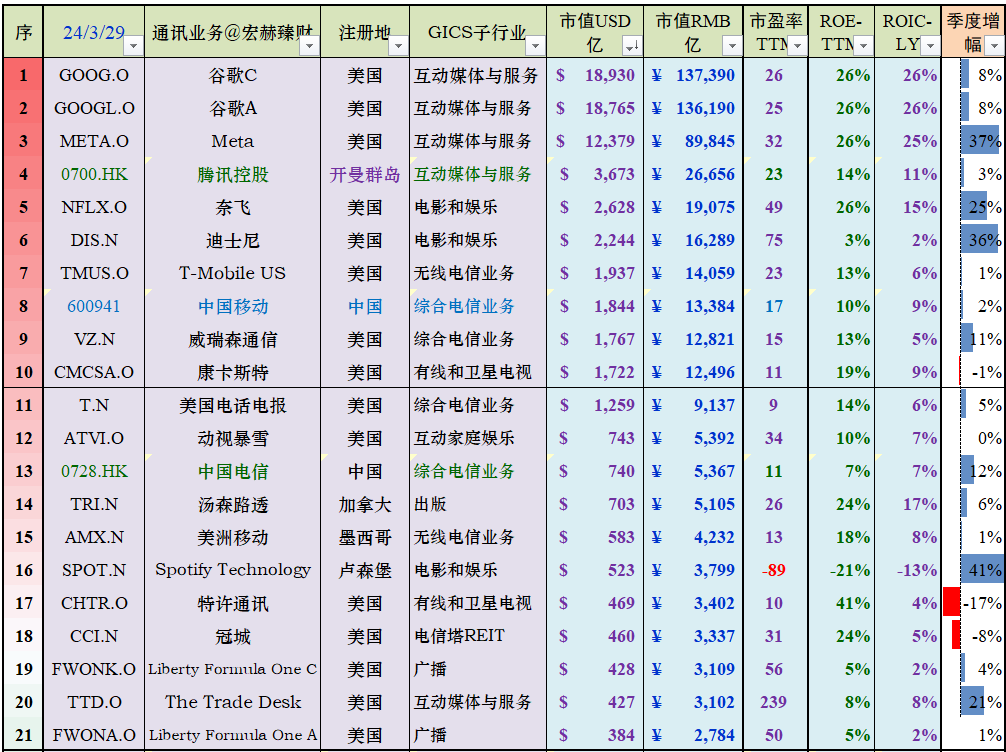Select company name cell 动视暴雪

(x=232, y=438)
